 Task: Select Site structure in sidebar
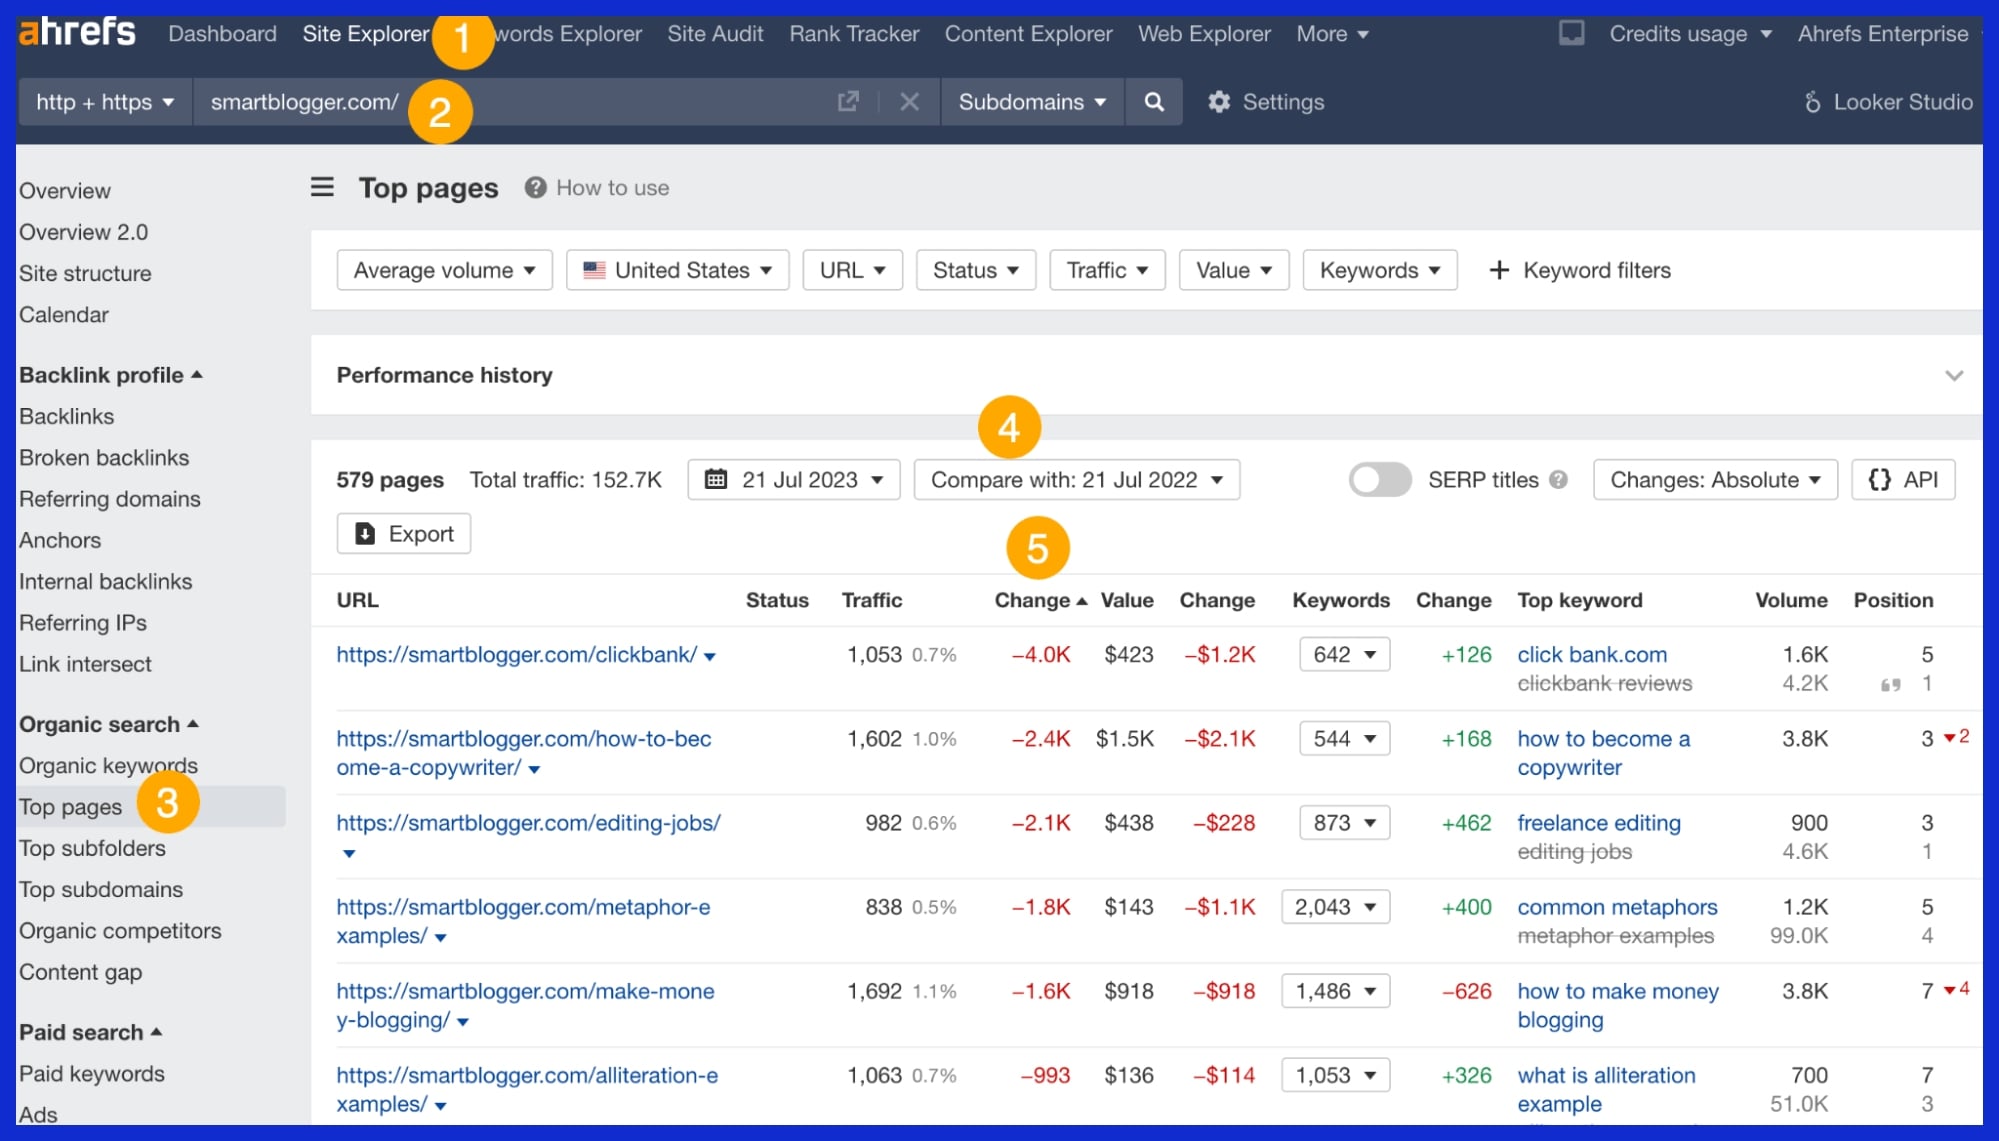86,273
